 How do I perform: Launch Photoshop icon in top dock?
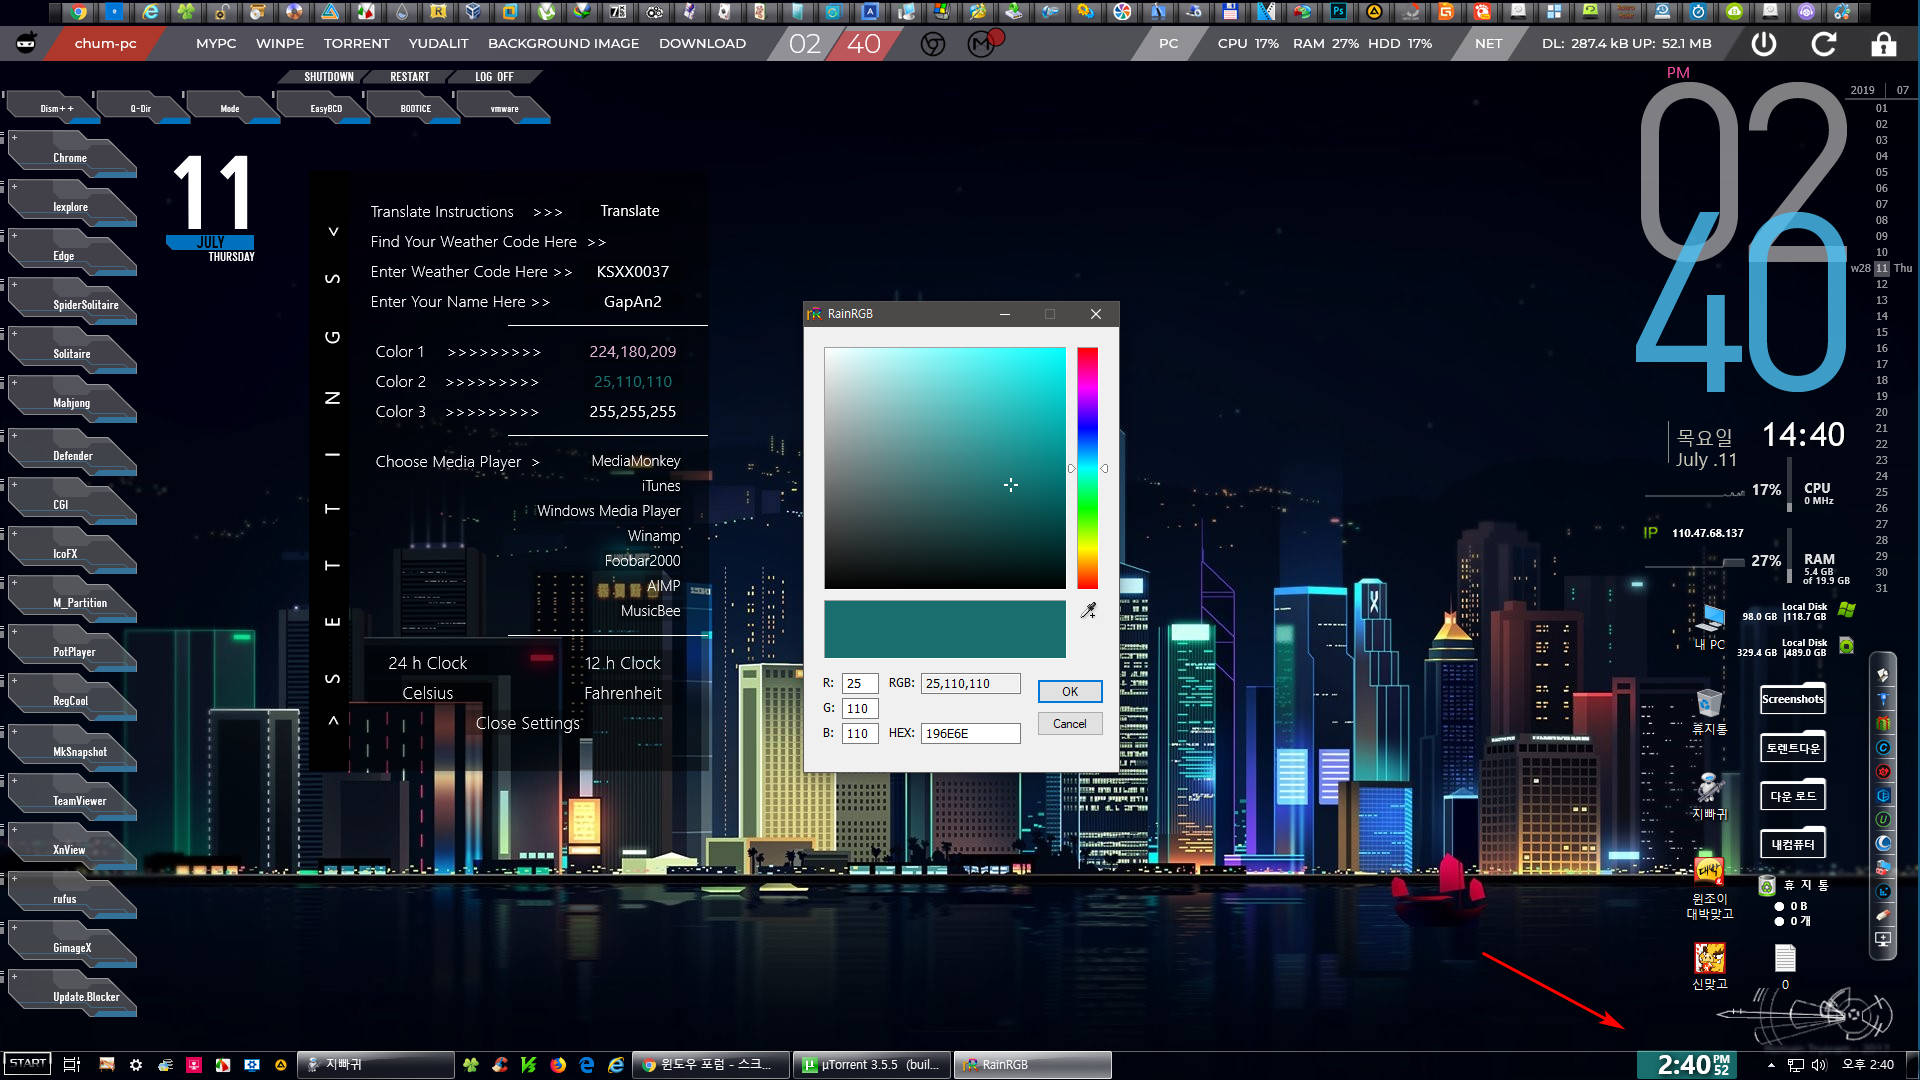[x=1338, y=12]
